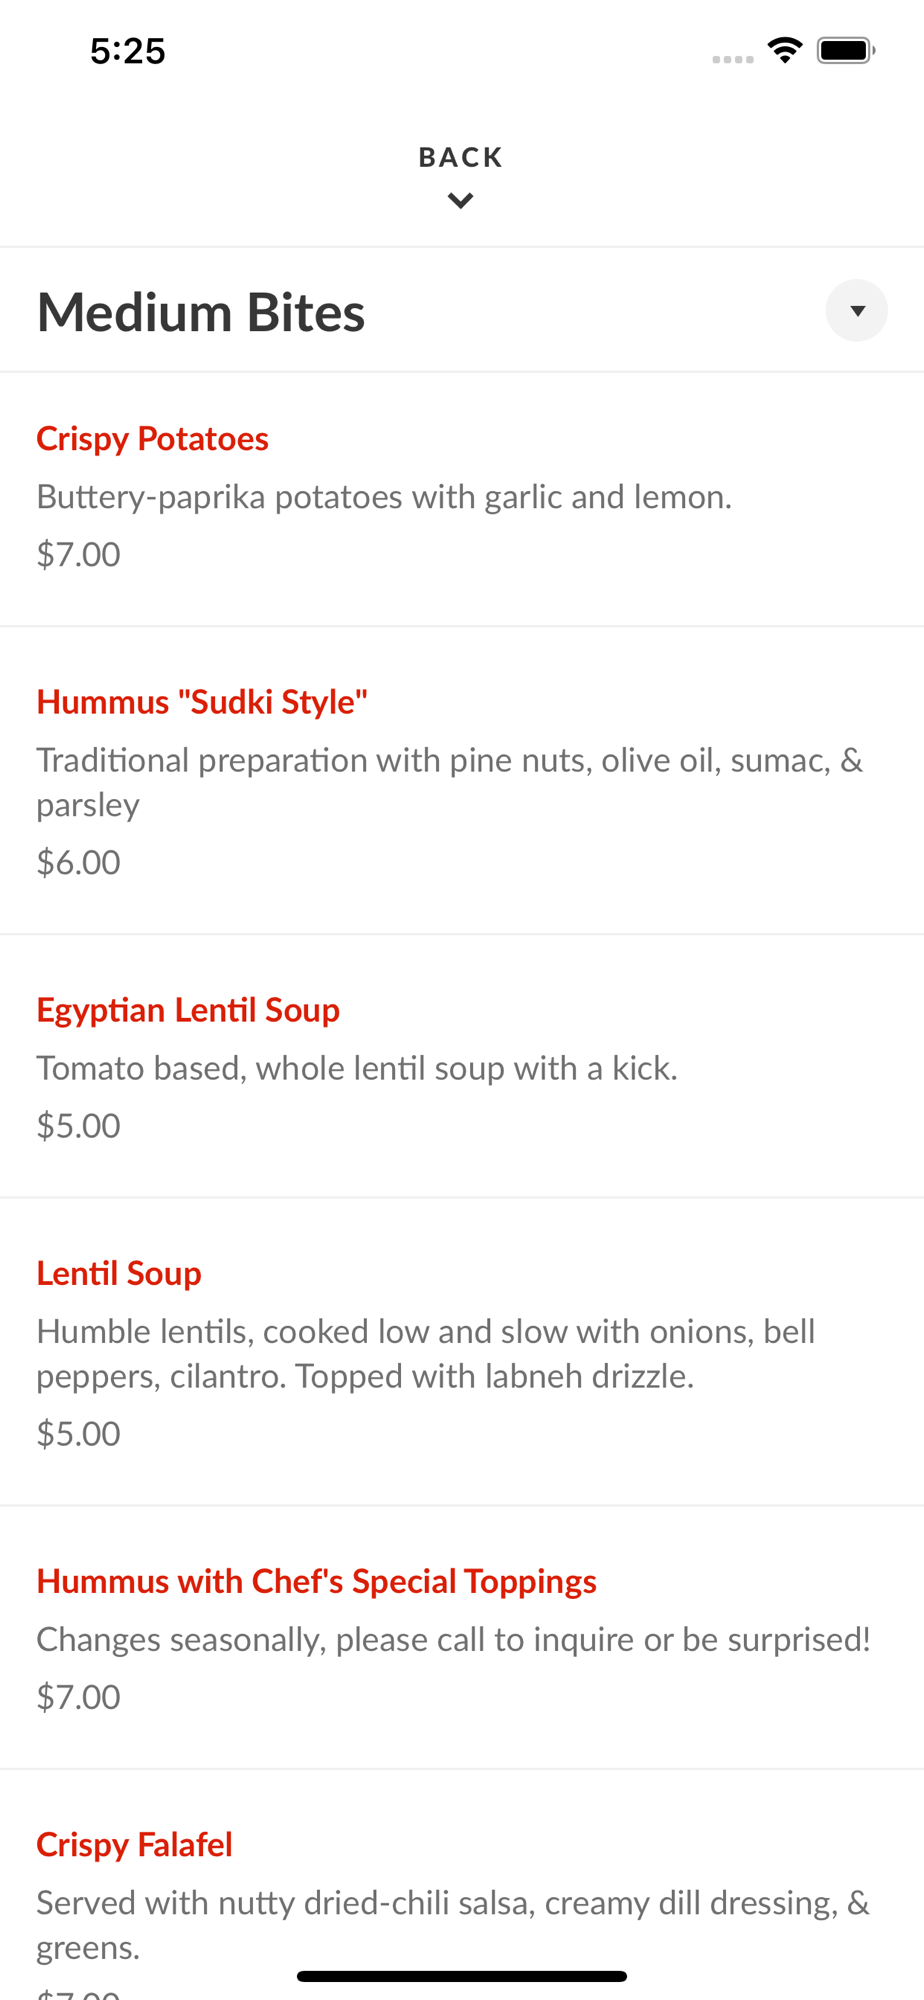Click the Egyptian Lentil Soup description
The height and width of the screenshot is (2000, 924).
357,1068
